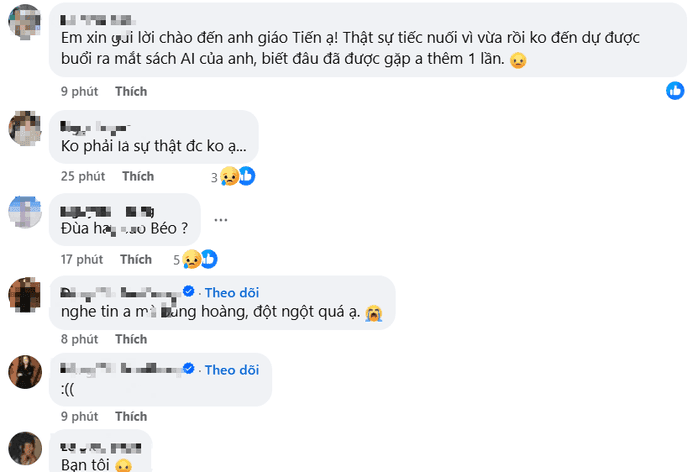Like the ":((" comment via "Thích"
Image resolution: width=698 pixels, height=472 pixels.
(x=131, y=416)
